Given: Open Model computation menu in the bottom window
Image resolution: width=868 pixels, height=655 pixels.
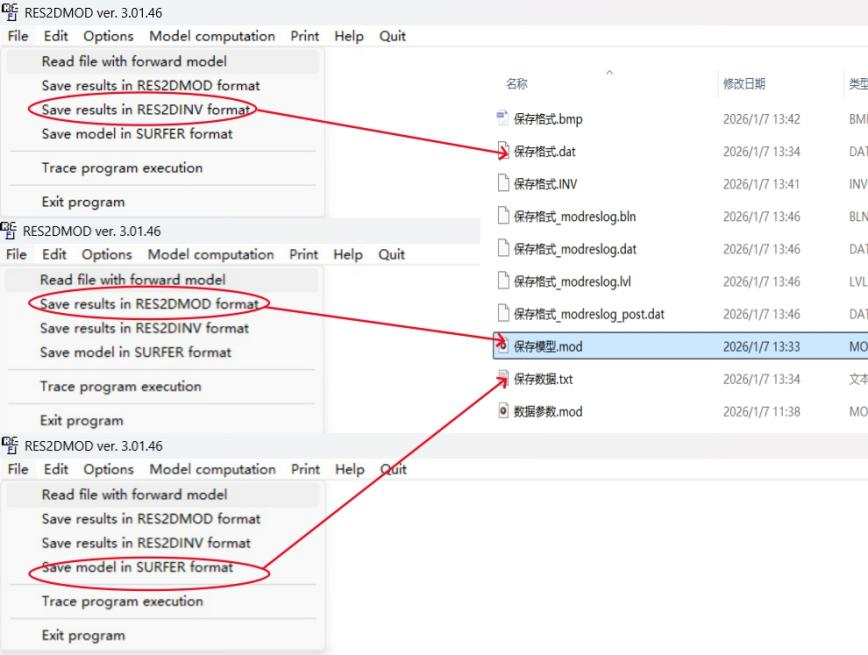Looking at the screenshot, I should (213, 469).
